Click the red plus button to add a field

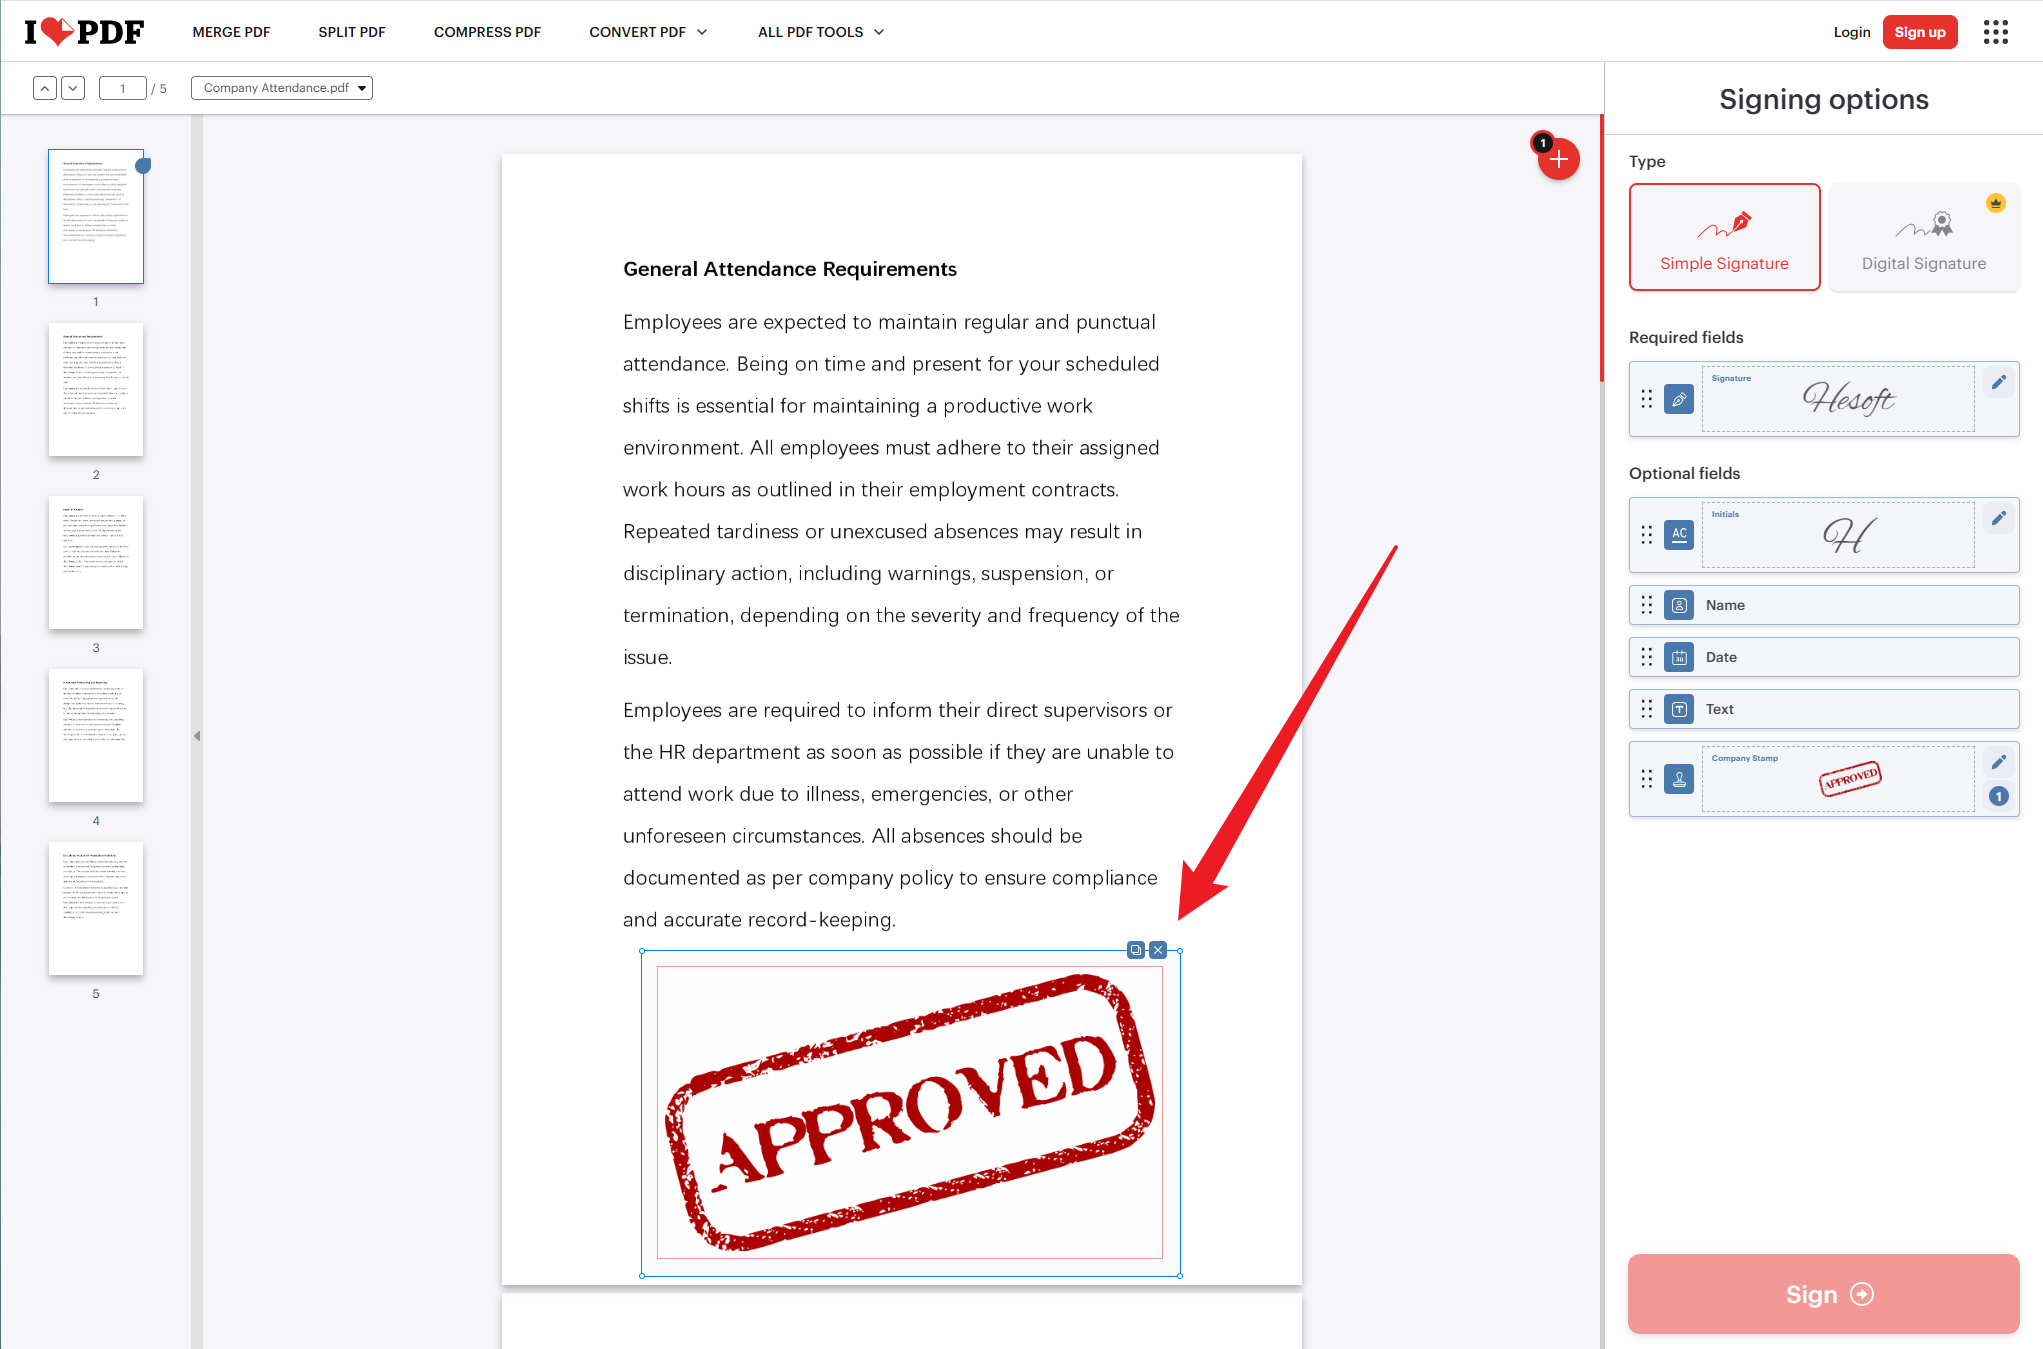point(1557,158)
